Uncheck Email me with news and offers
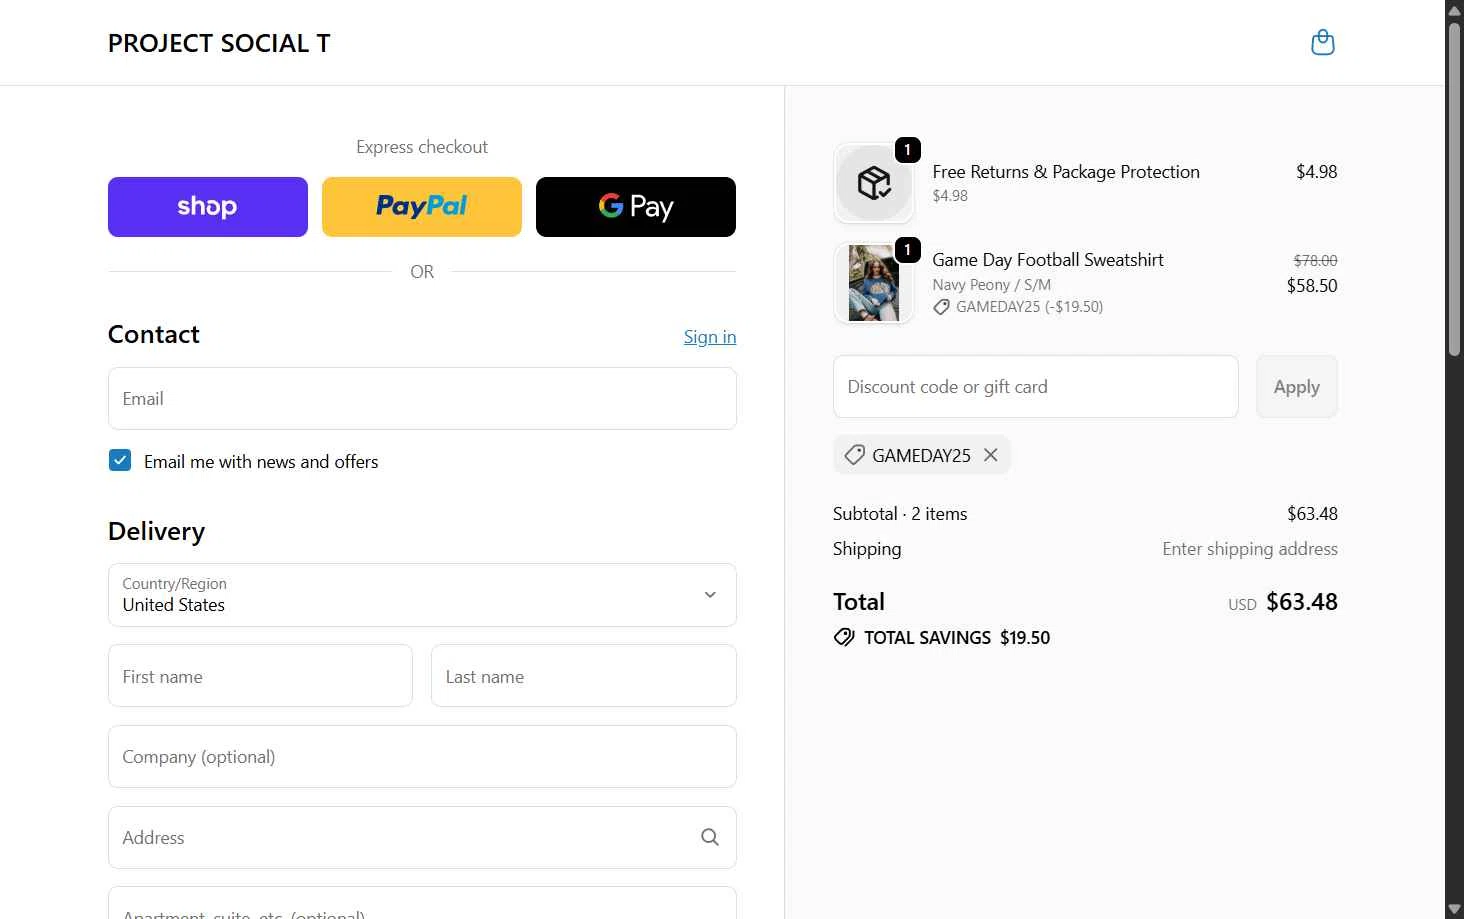 [120, 460]
